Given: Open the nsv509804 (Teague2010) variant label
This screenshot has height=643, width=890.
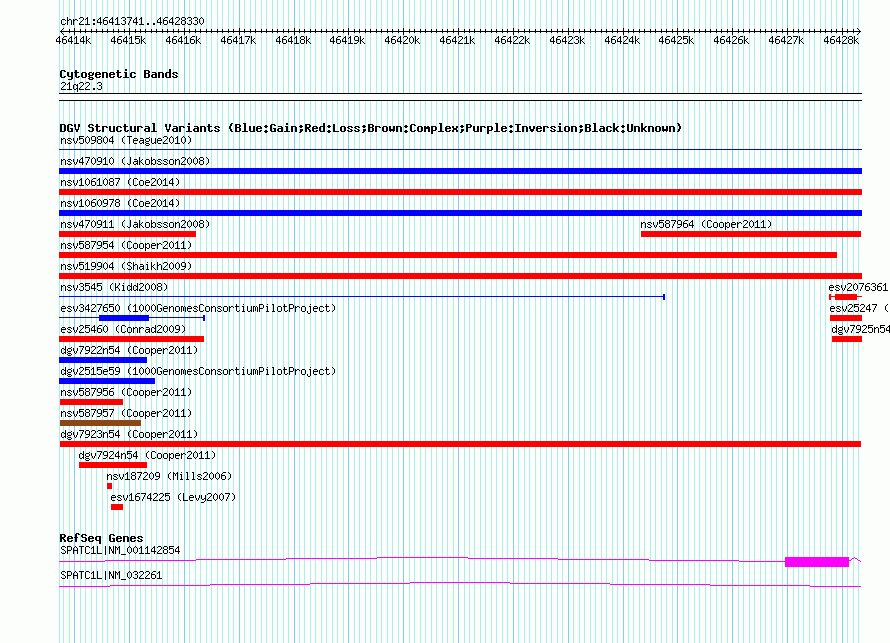Looking at the screenshot, I should click(x=126, y=140).
